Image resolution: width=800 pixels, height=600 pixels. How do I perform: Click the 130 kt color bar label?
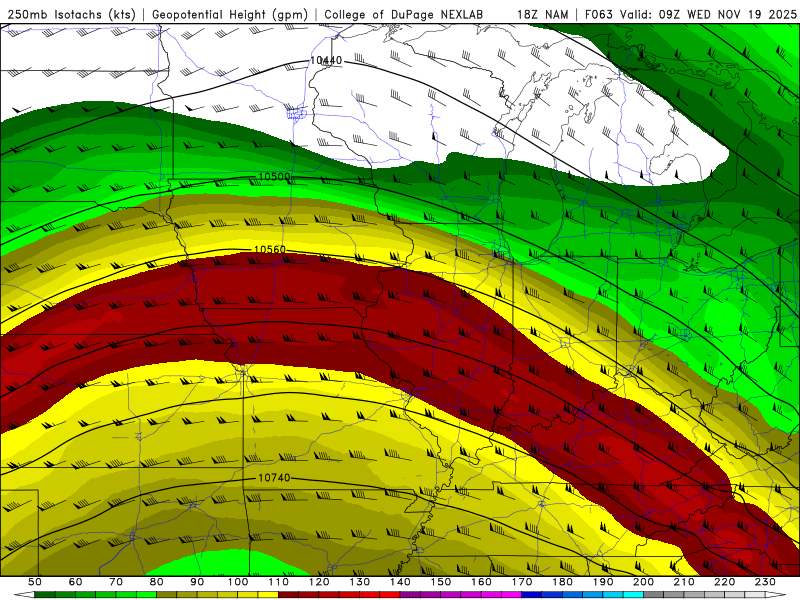(360, 582)
